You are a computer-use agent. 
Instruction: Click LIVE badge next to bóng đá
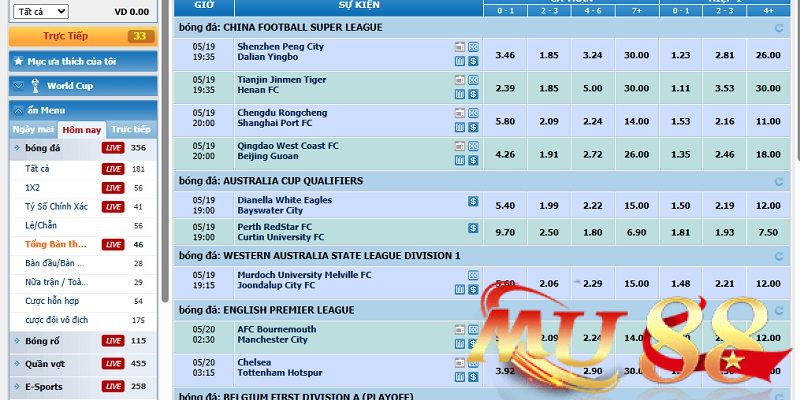[x=113, y=148]
